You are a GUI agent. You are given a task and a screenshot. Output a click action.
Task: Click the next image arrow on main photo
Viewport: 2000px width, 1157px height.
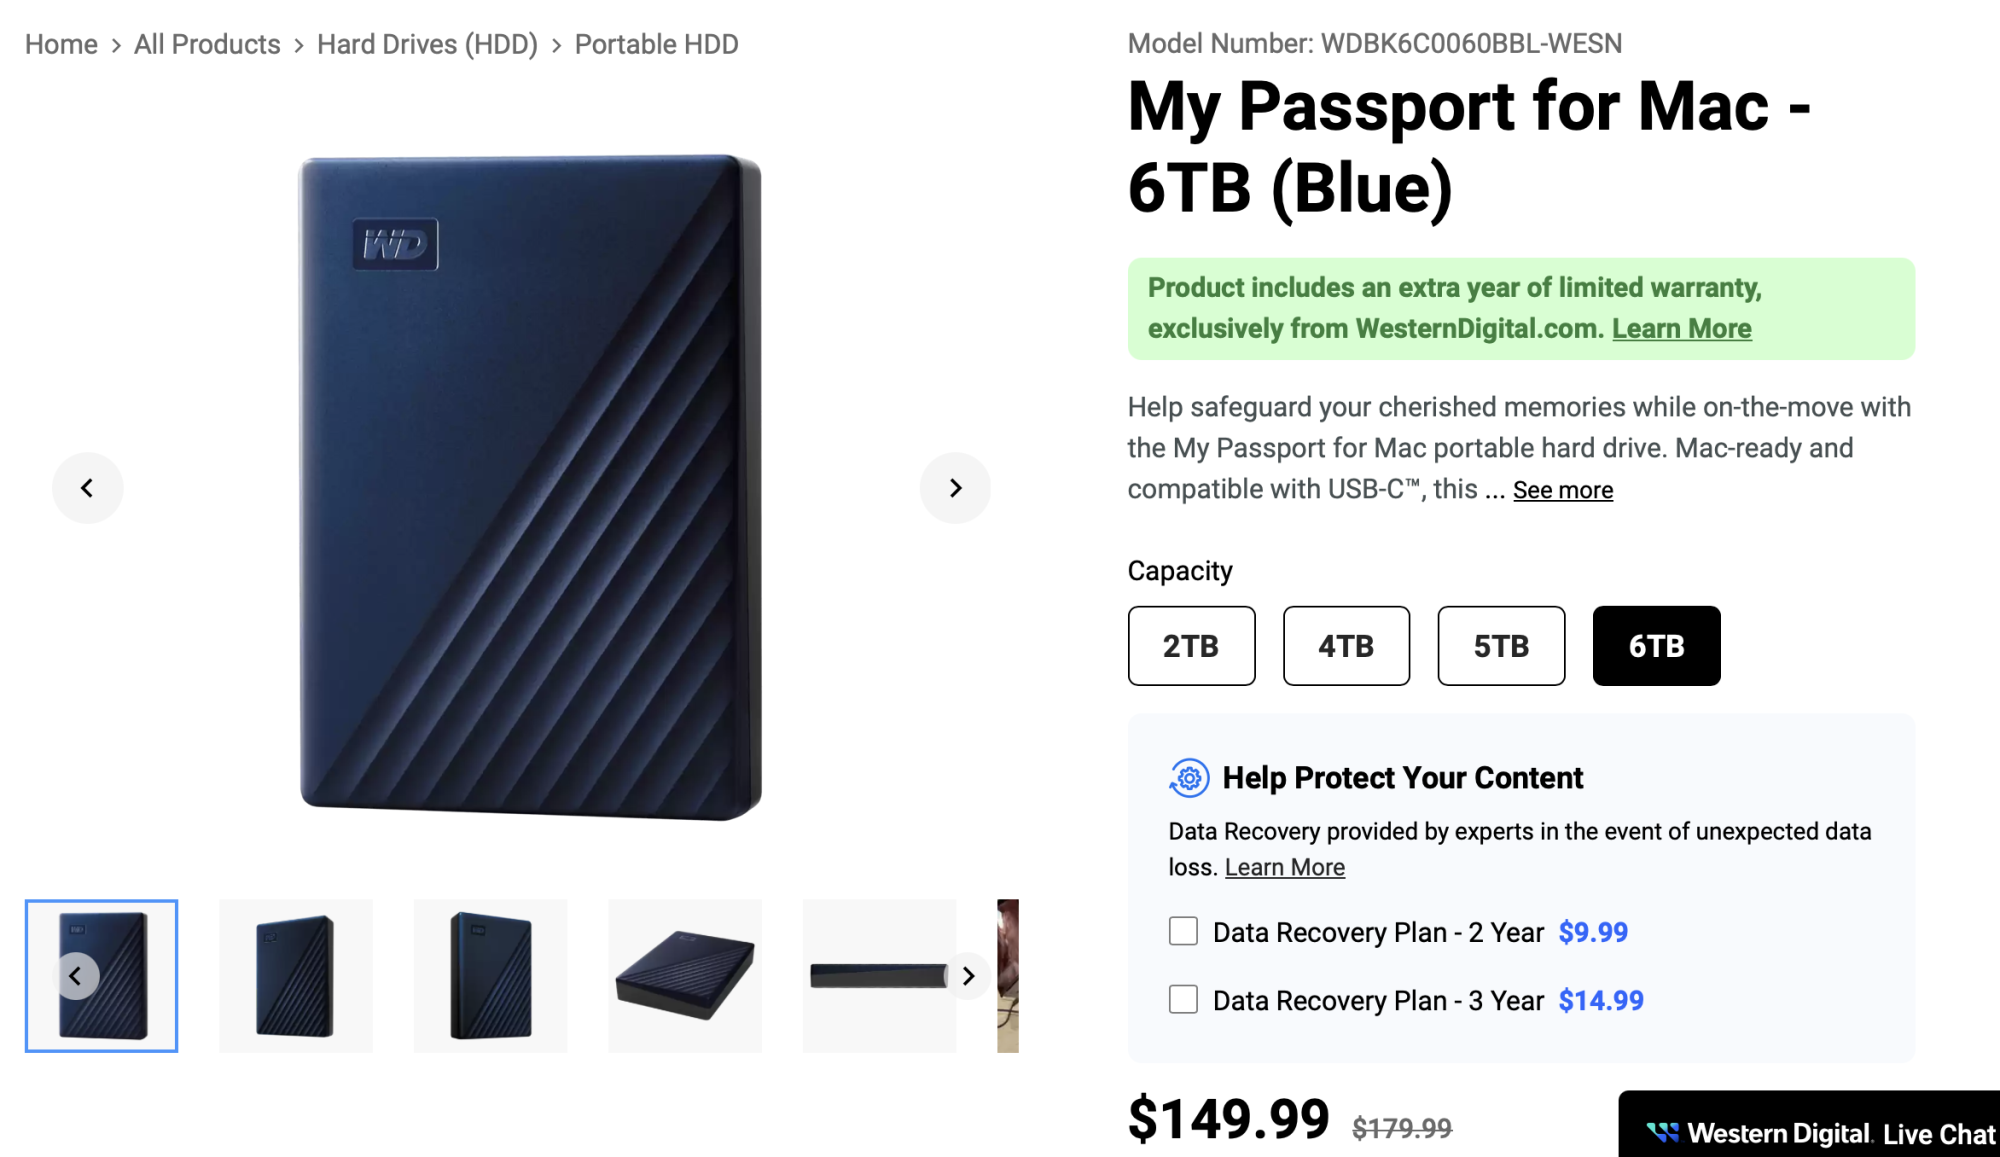point(955,488)
